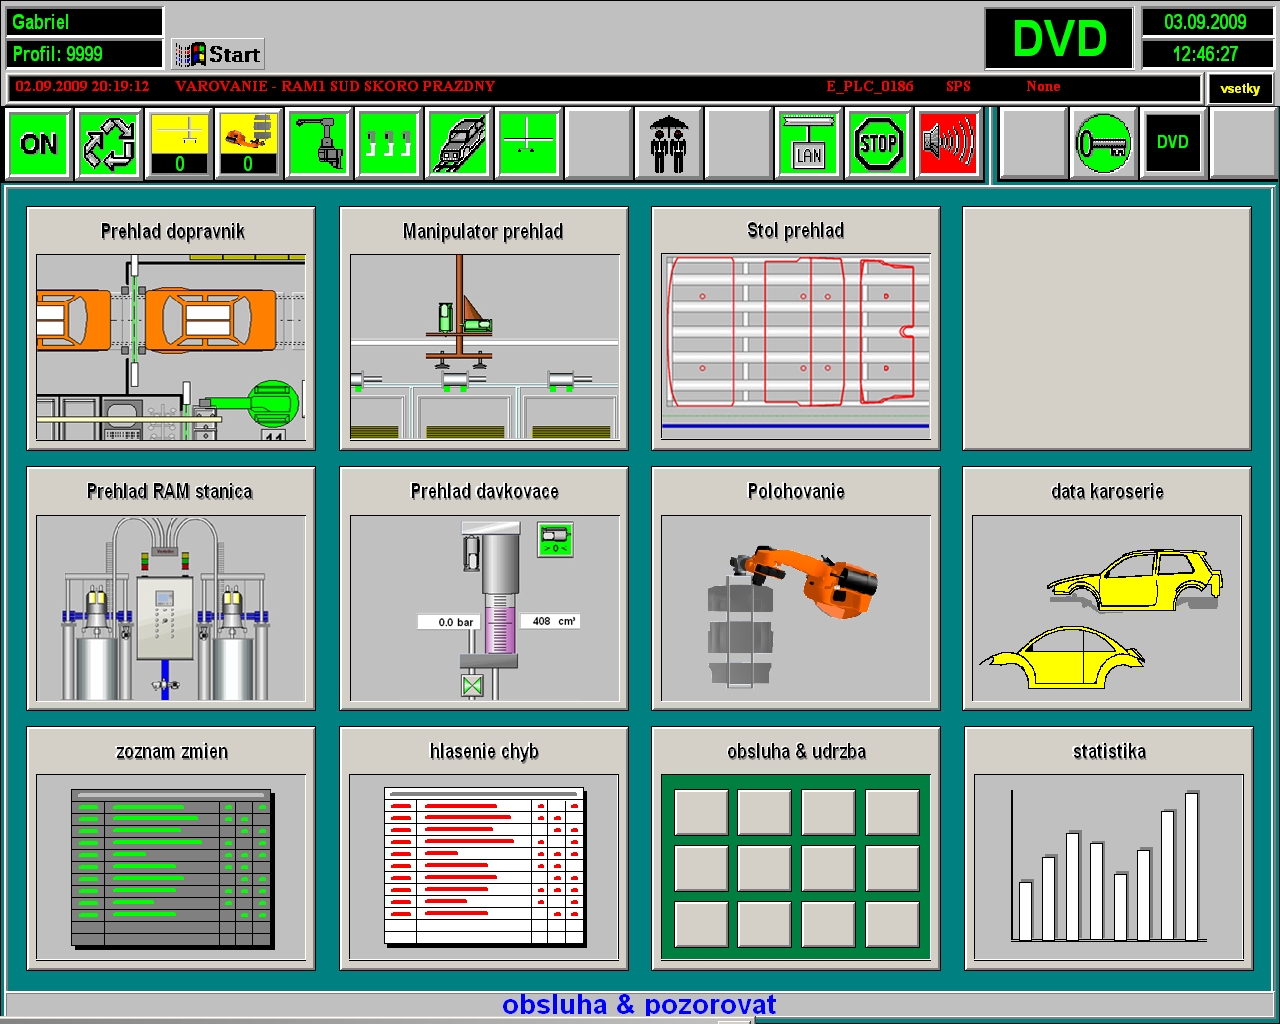Click the yellow 'vsetky' button

(x=1240, y=88)
